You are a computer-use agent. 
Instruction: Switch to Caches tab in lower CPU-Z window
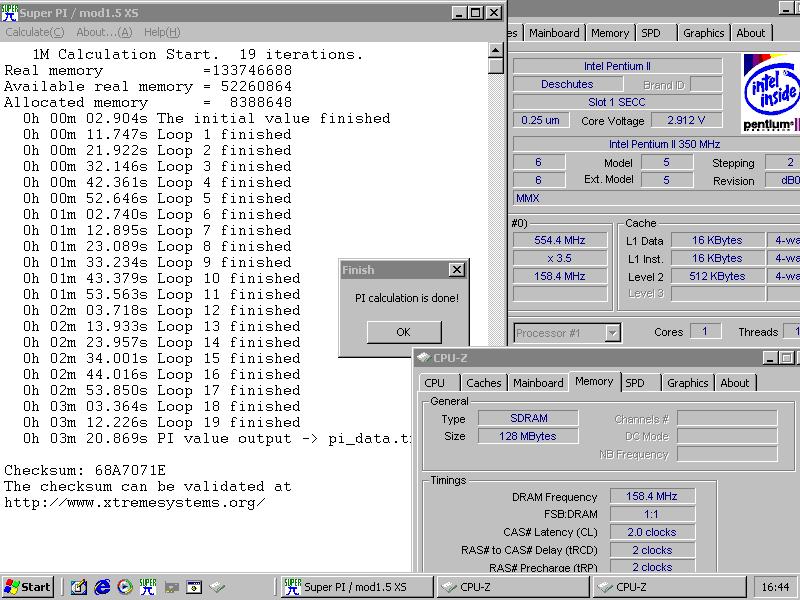(x=484, y=383)
